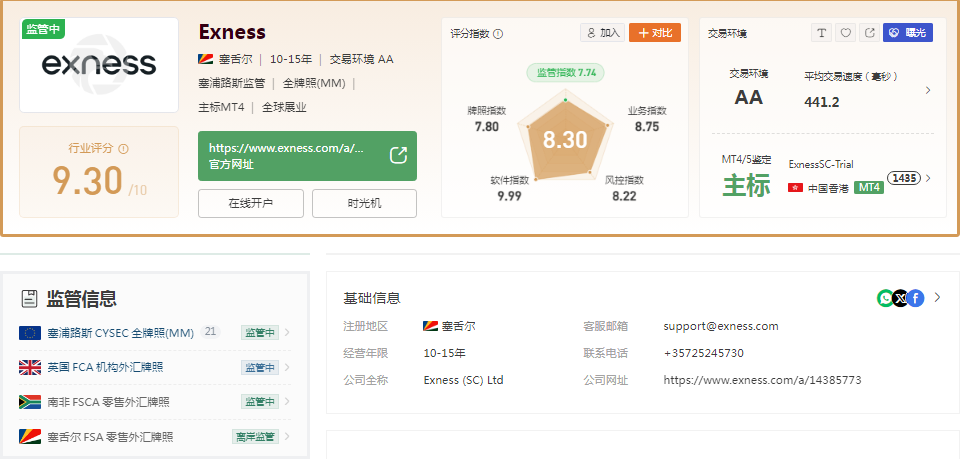Click the 风控指数 8.22 score
This screenshot has height=459, width=960.
pyautogui.click(x=624, y=196)
